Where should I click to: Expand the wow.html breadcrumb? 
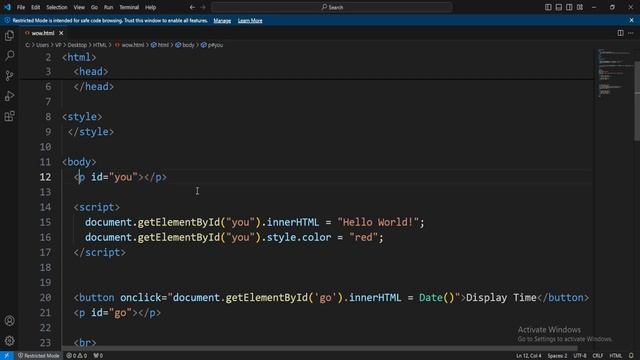coord(129,45)
